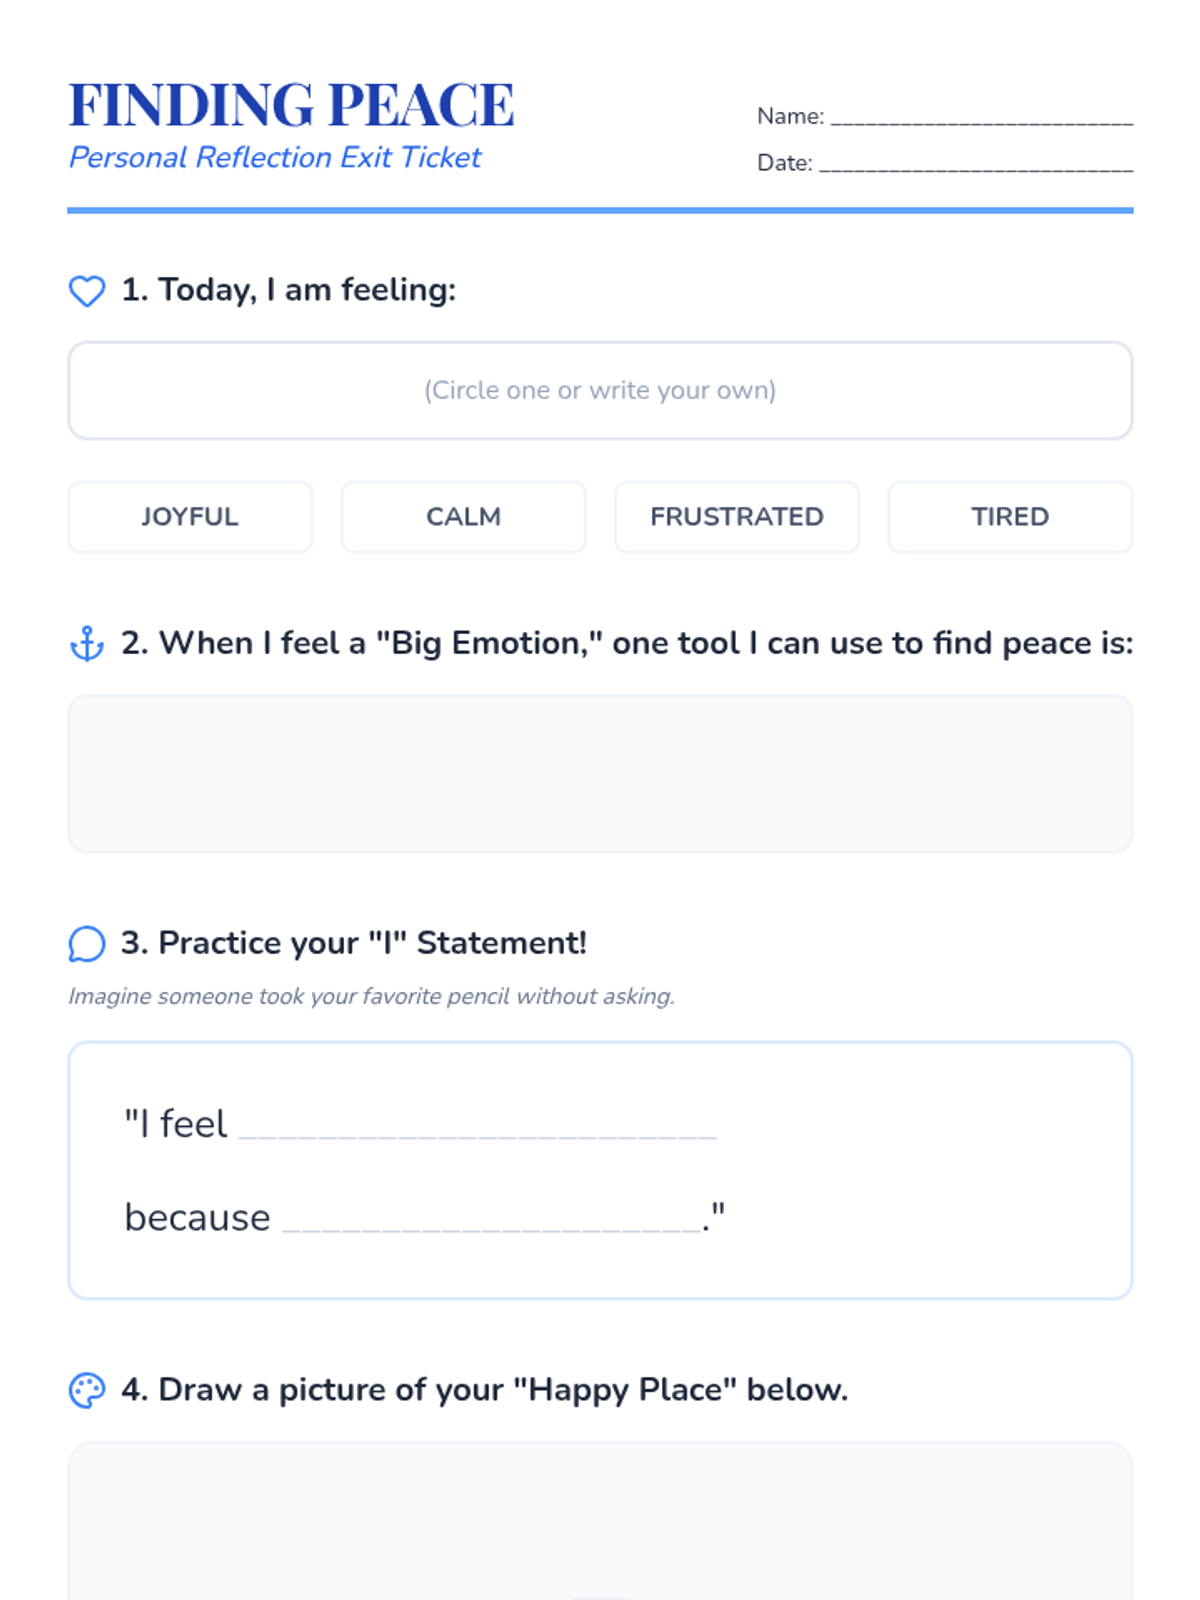
Task: Click the blank after "I feel"
Action: click(x=478, y=1127)
